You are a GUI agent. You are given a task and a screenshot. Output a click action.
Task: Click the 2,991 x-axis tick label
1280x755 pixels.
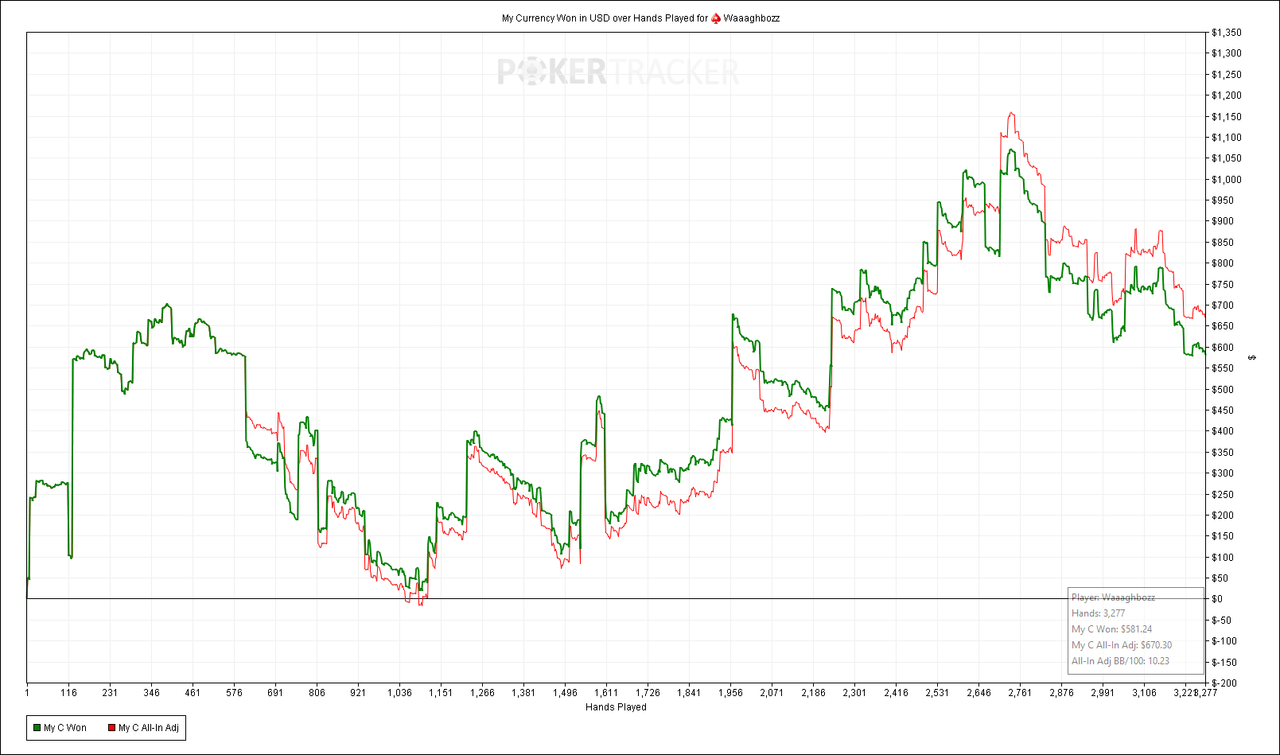1104,692
